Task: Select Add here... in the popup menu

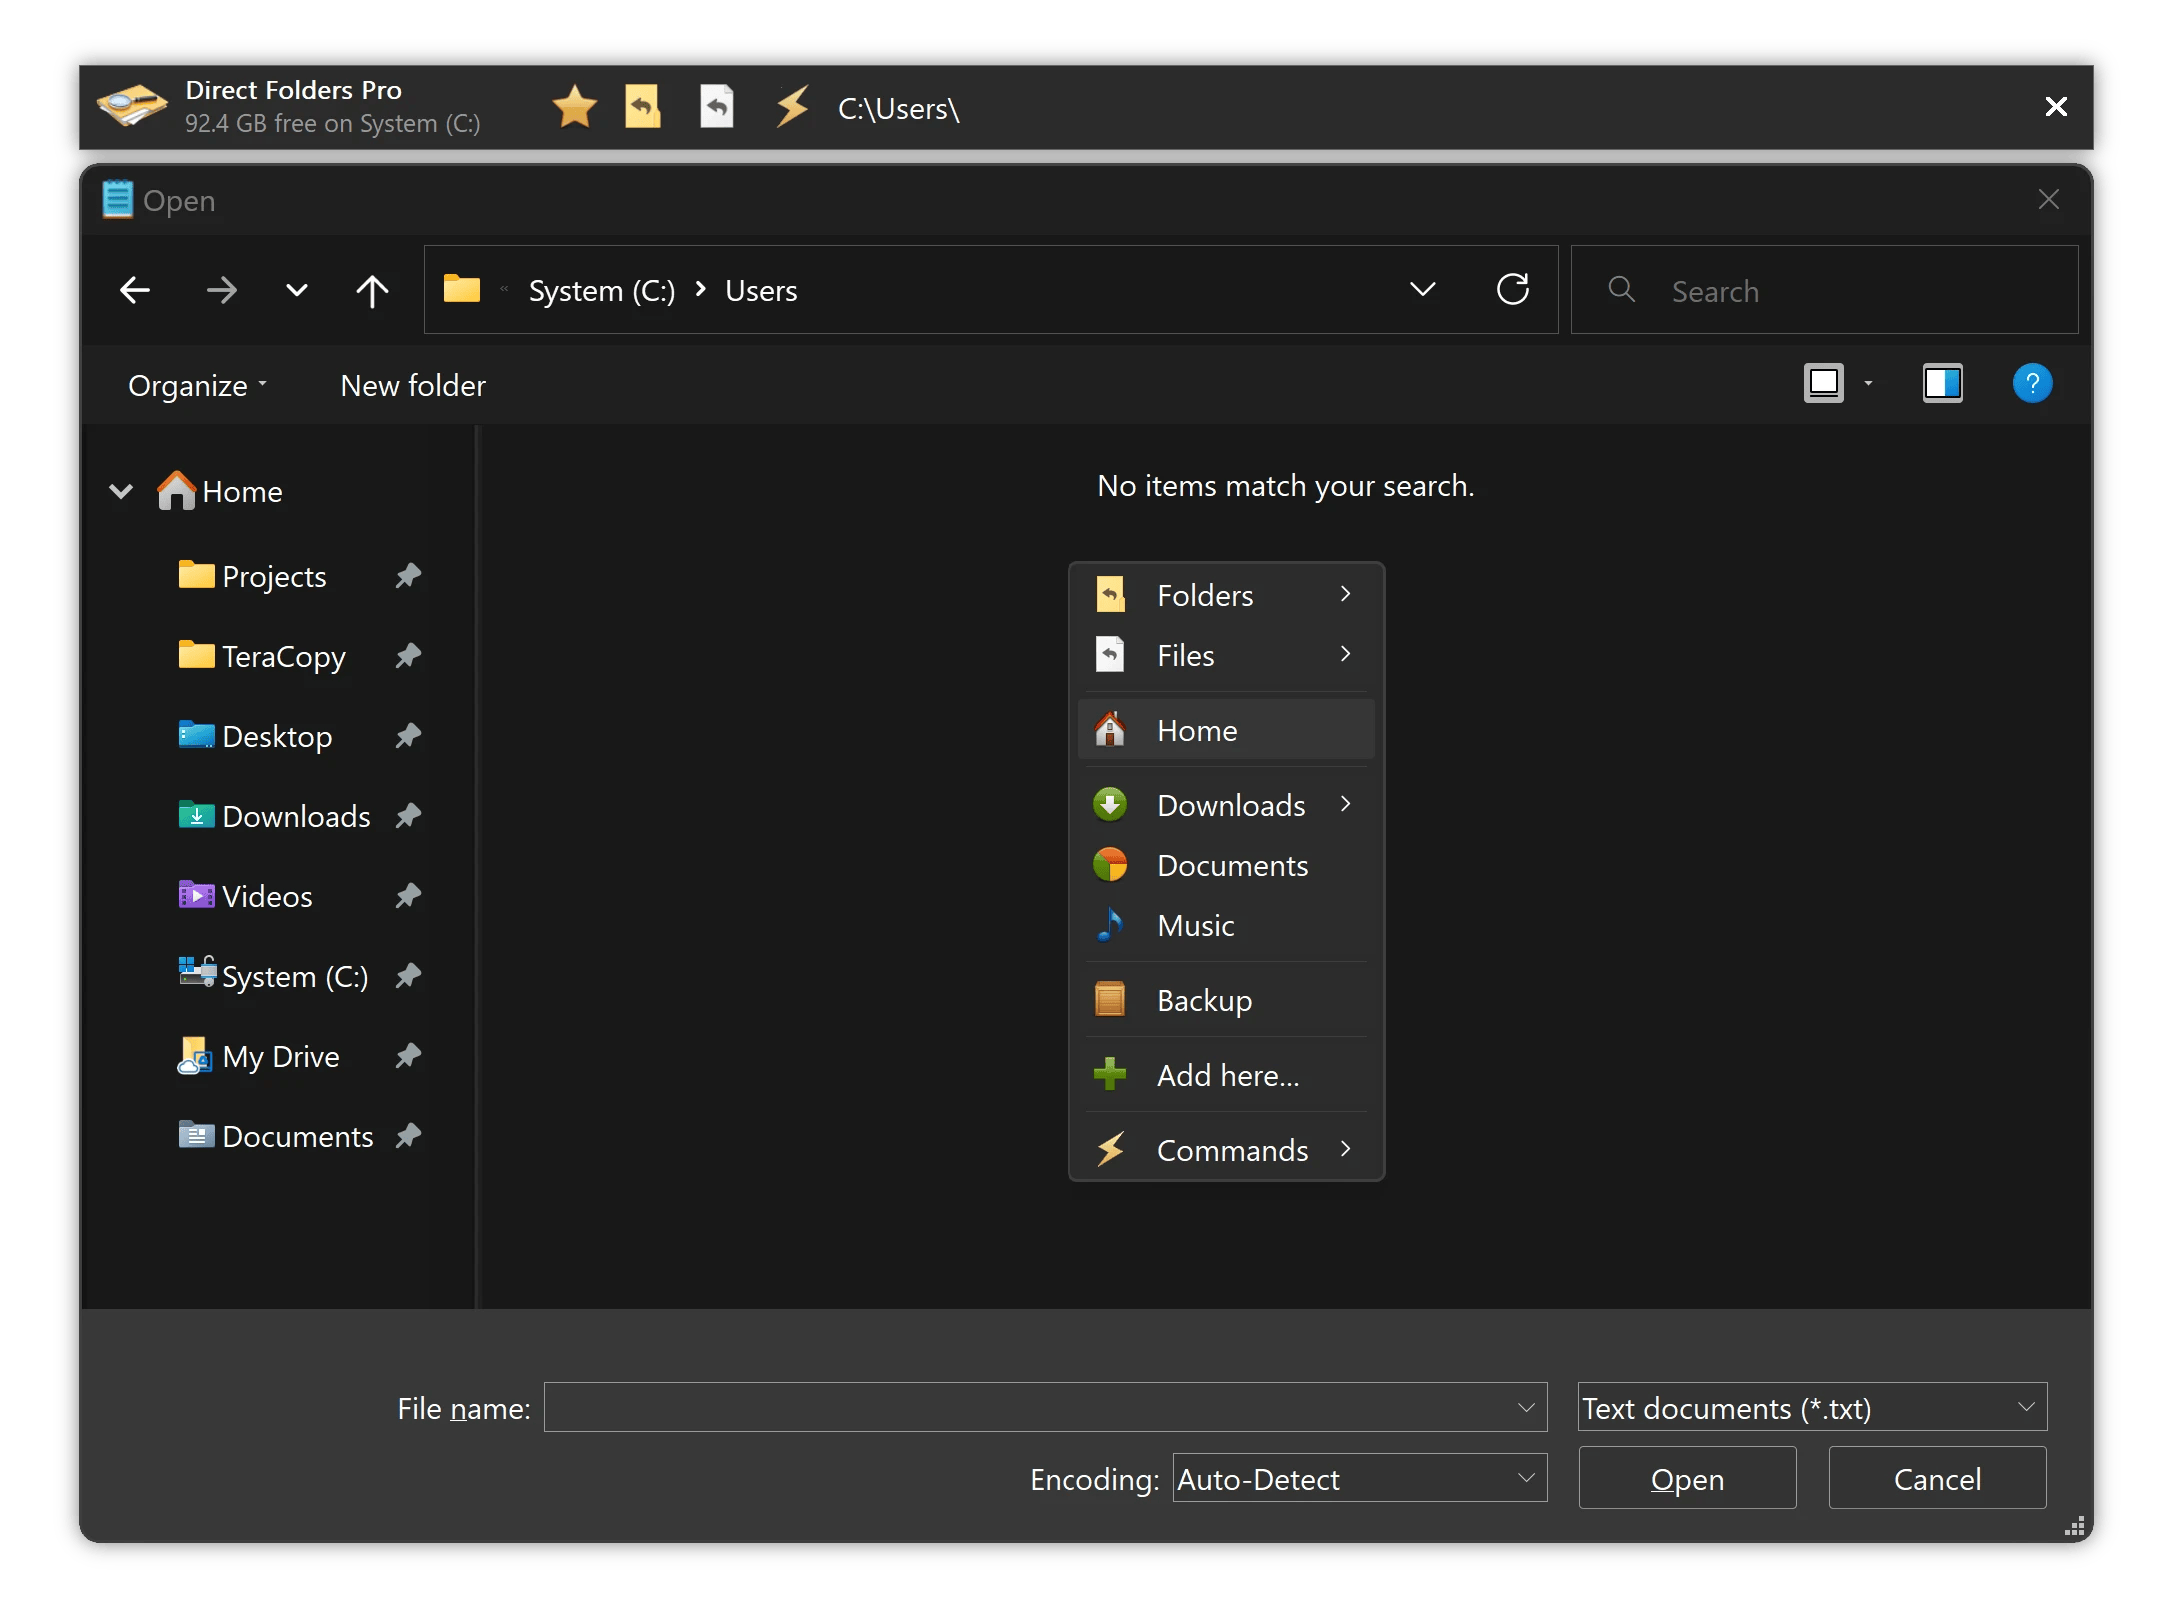Action: (x=1226, y=1075)
